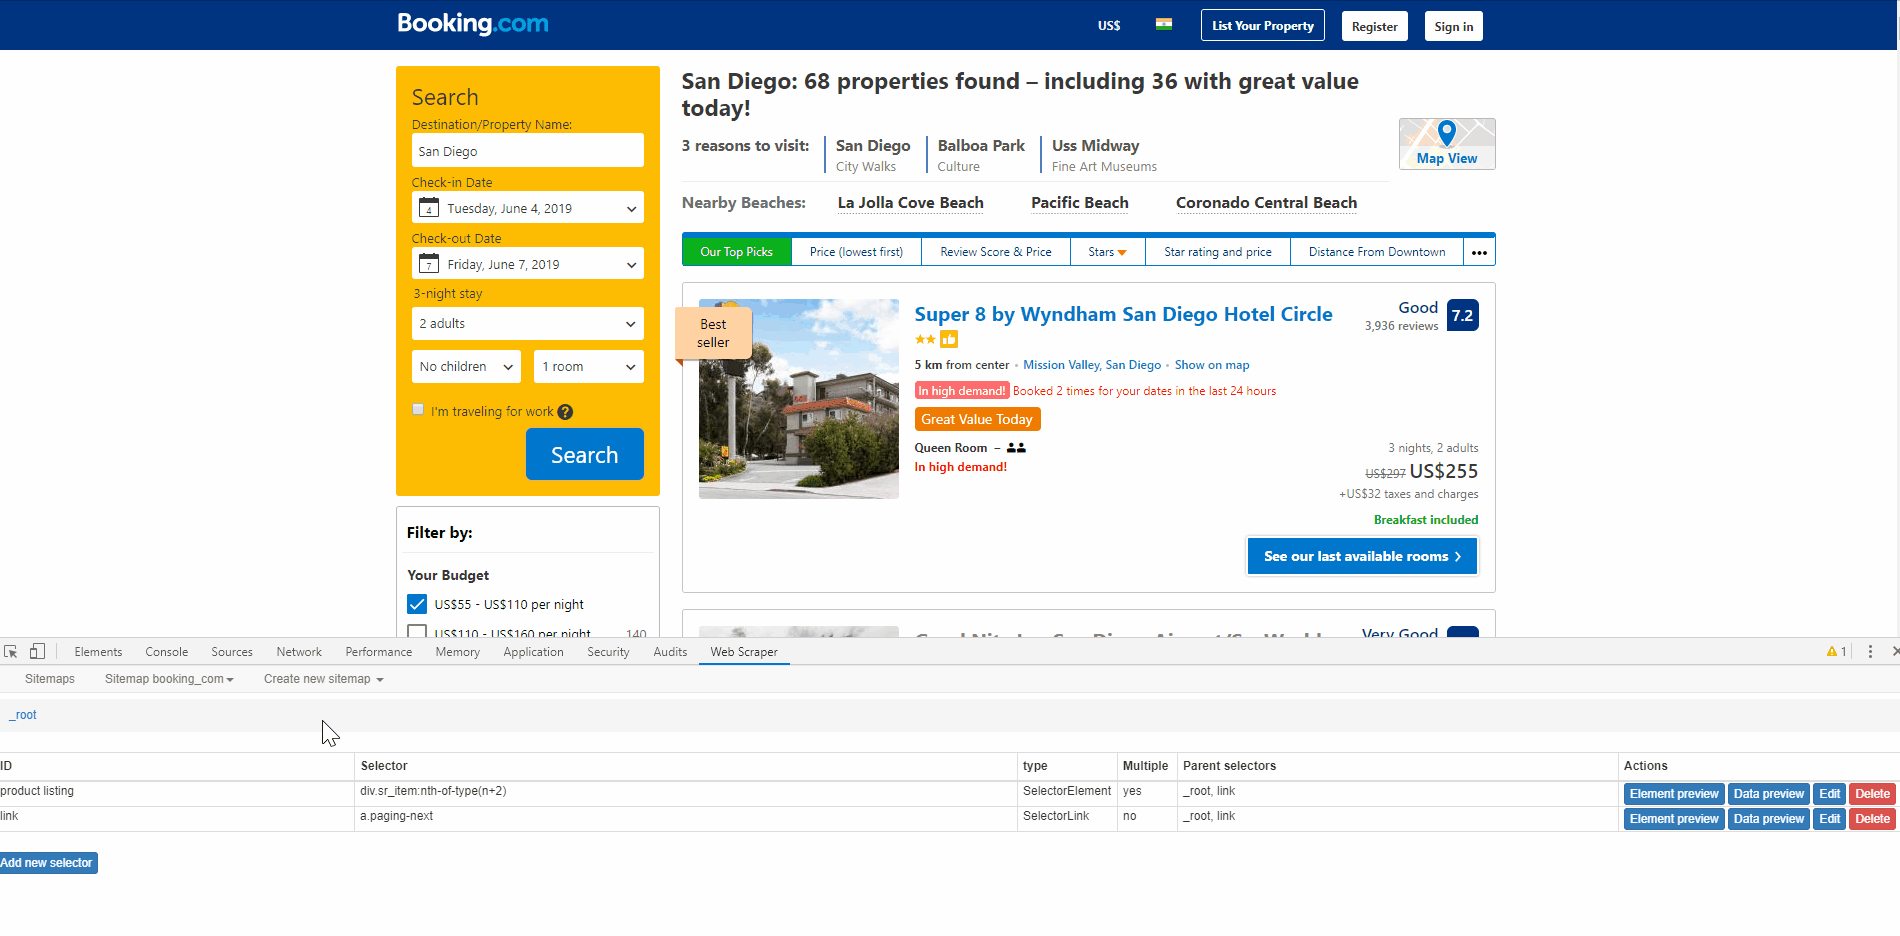
Task: Click Mission Valley, San Diego link
Action: 1092,365
